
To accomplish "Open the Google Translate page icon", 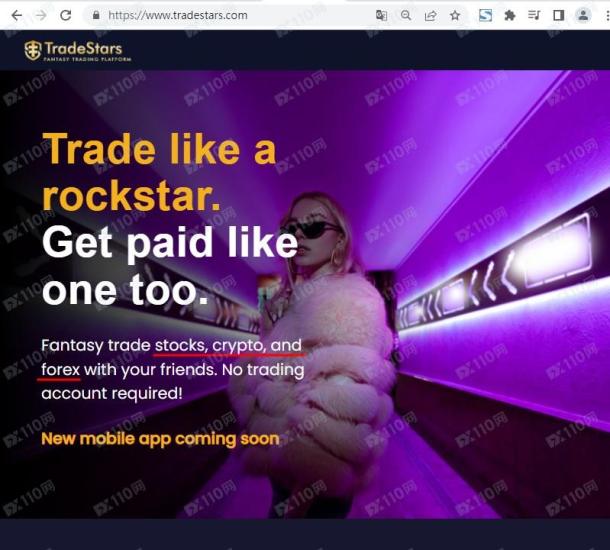I will (381, 16).
